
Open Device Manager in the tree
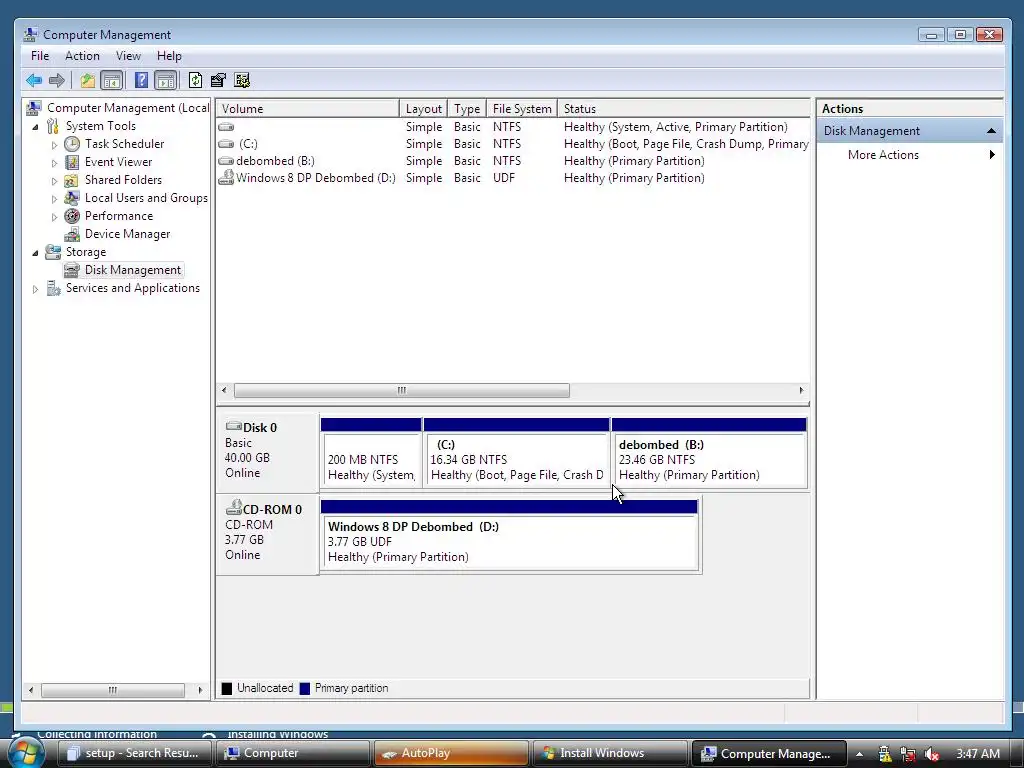point(127,234)
